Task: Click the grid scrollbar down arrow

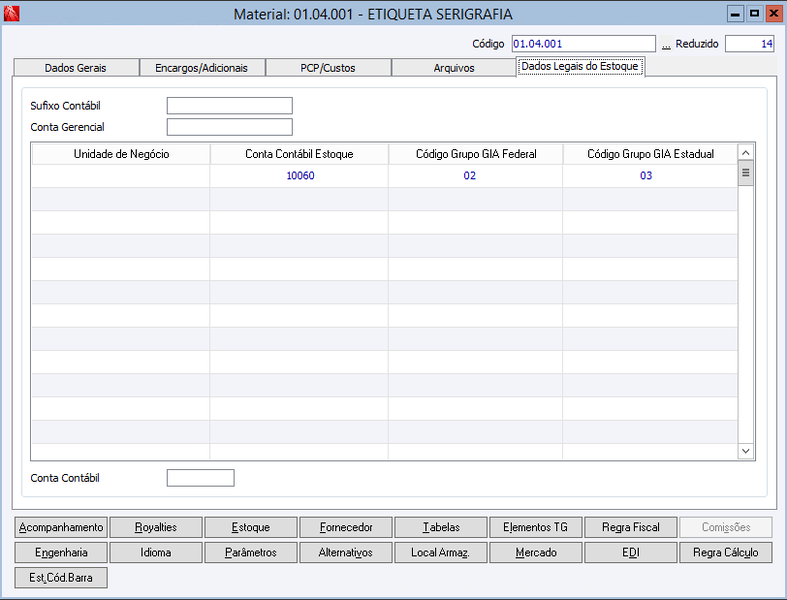Action: [x=746, y=451]
